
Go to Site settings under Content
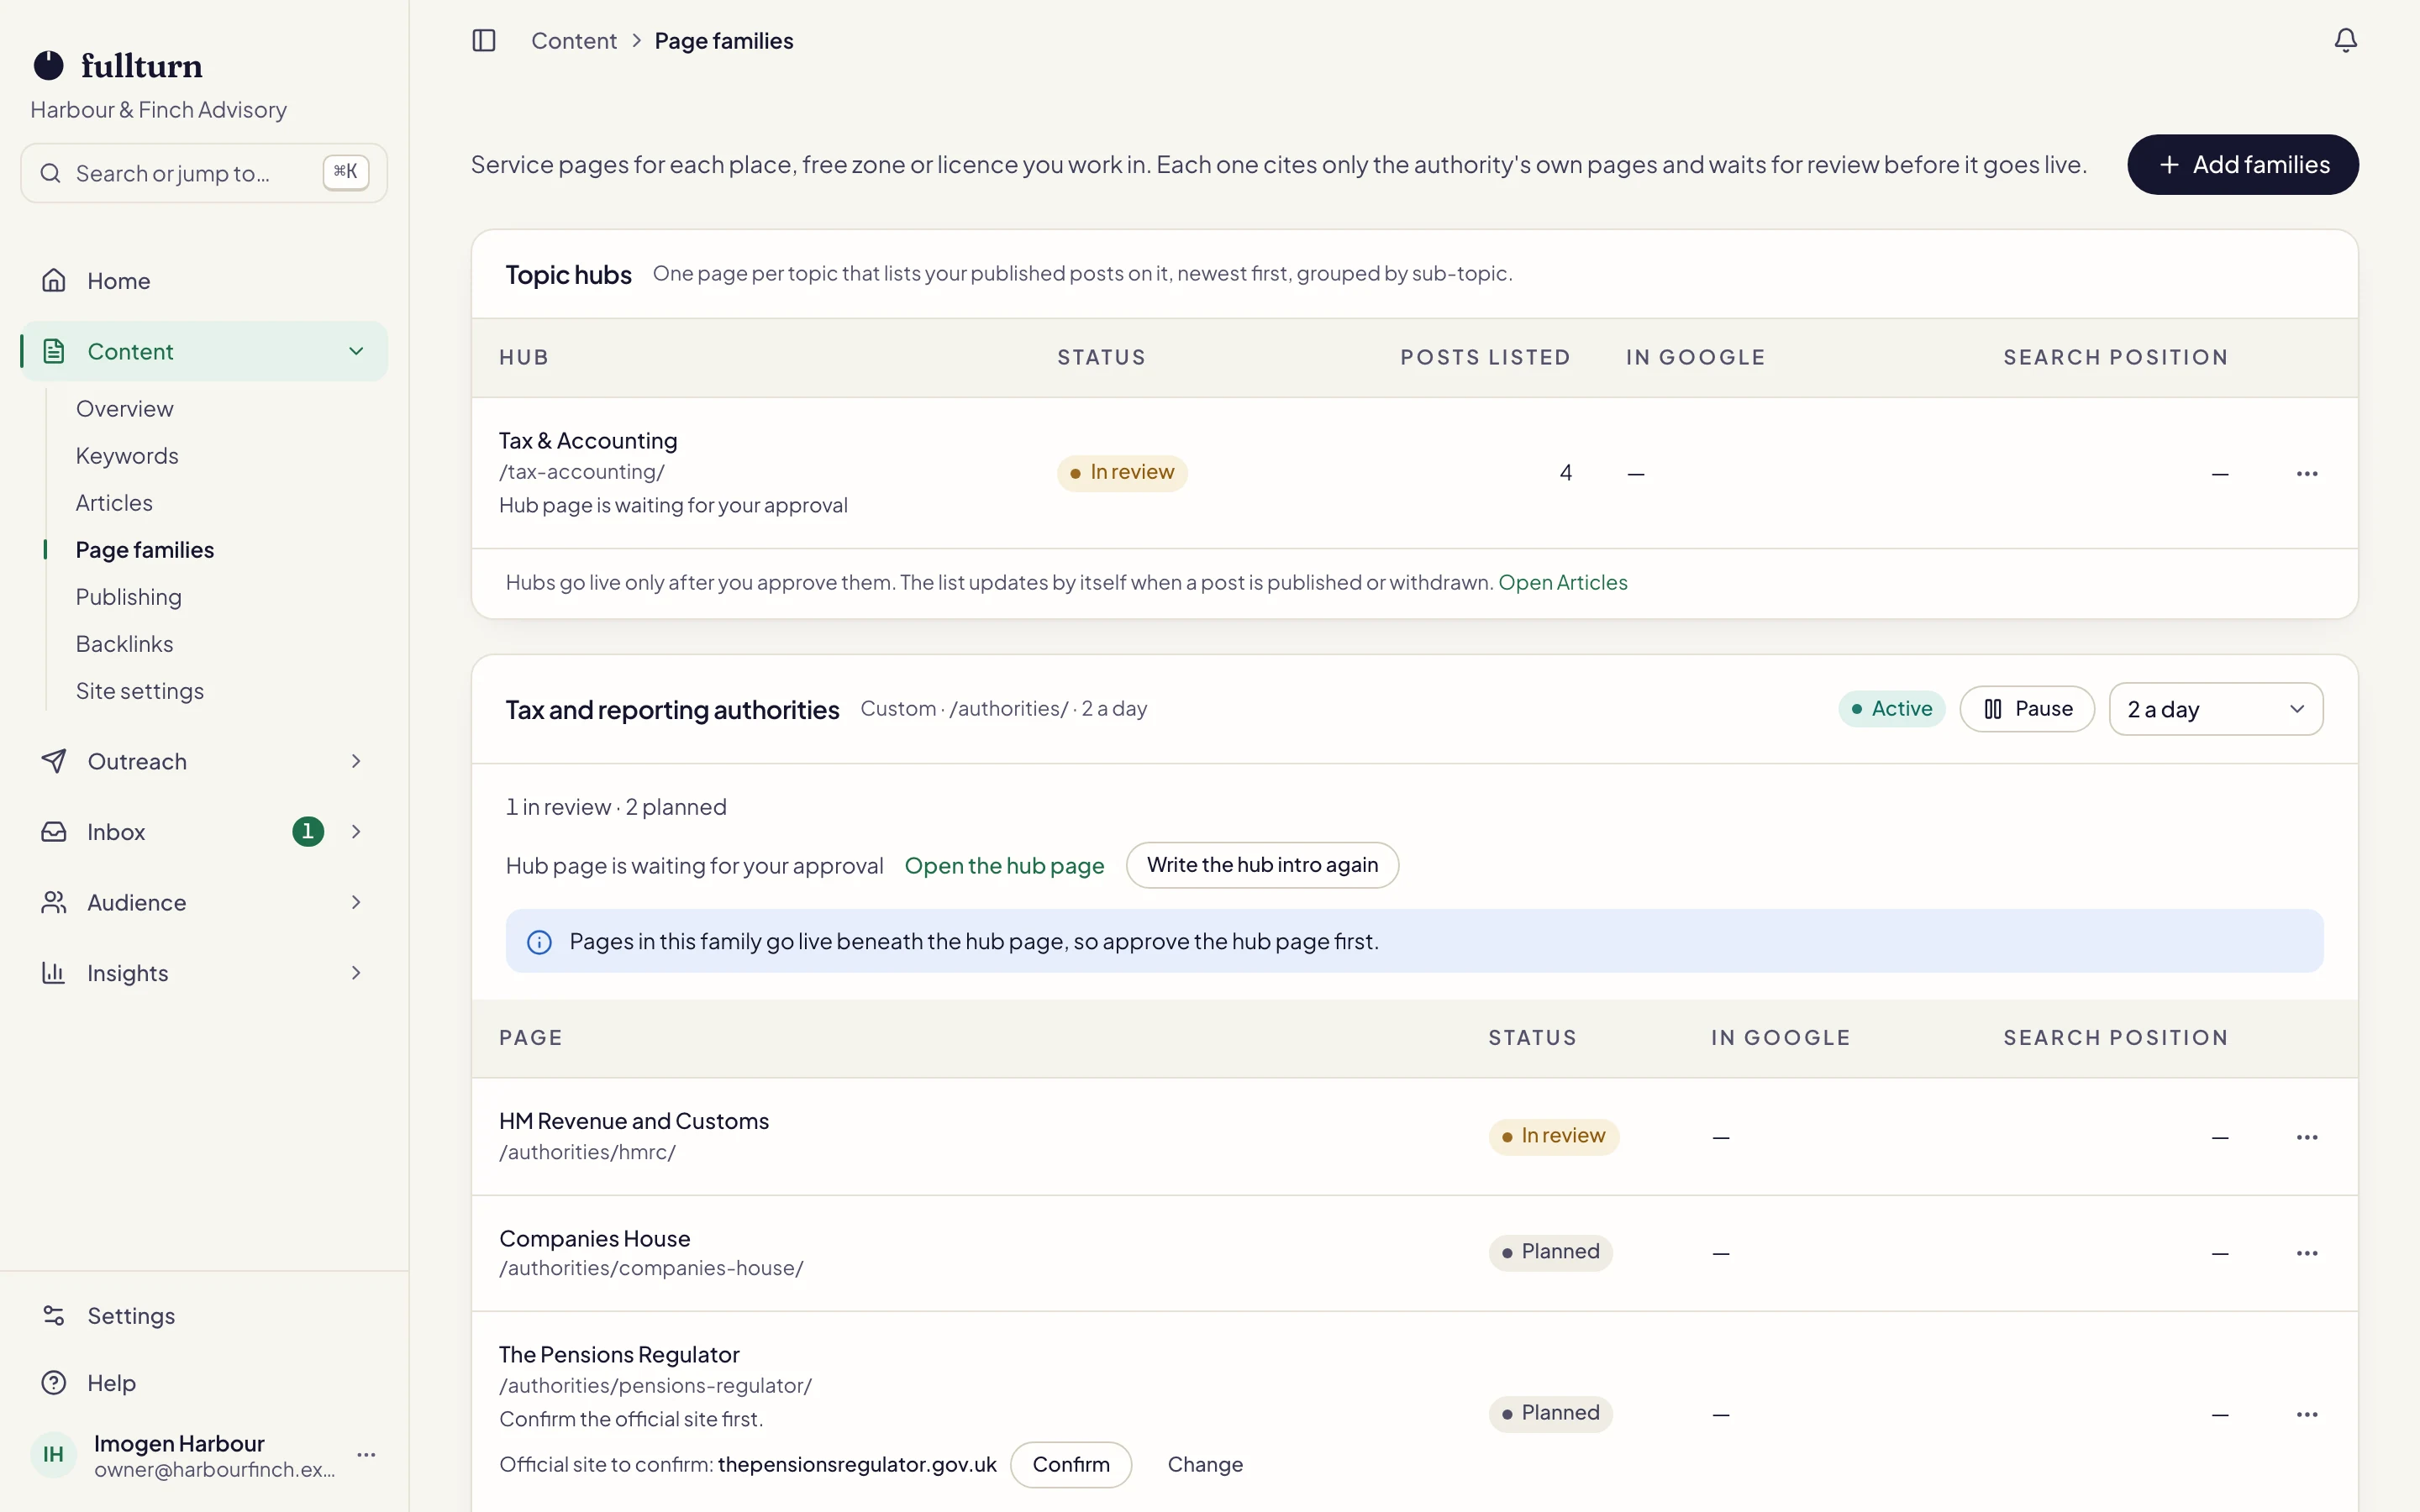tap(140, 691)
